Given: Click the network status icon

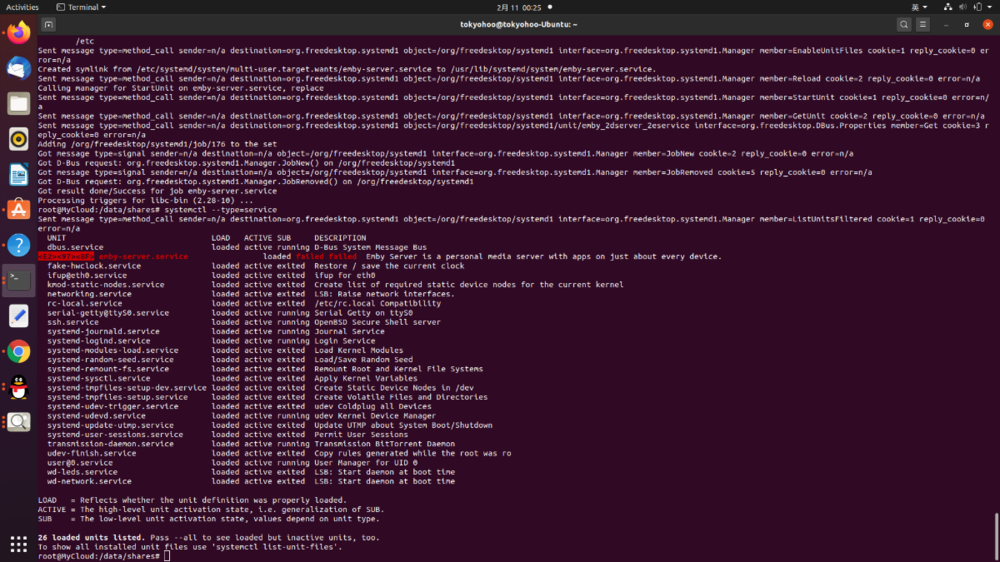Looking at the screenshot, I should [x=948, y=7].
